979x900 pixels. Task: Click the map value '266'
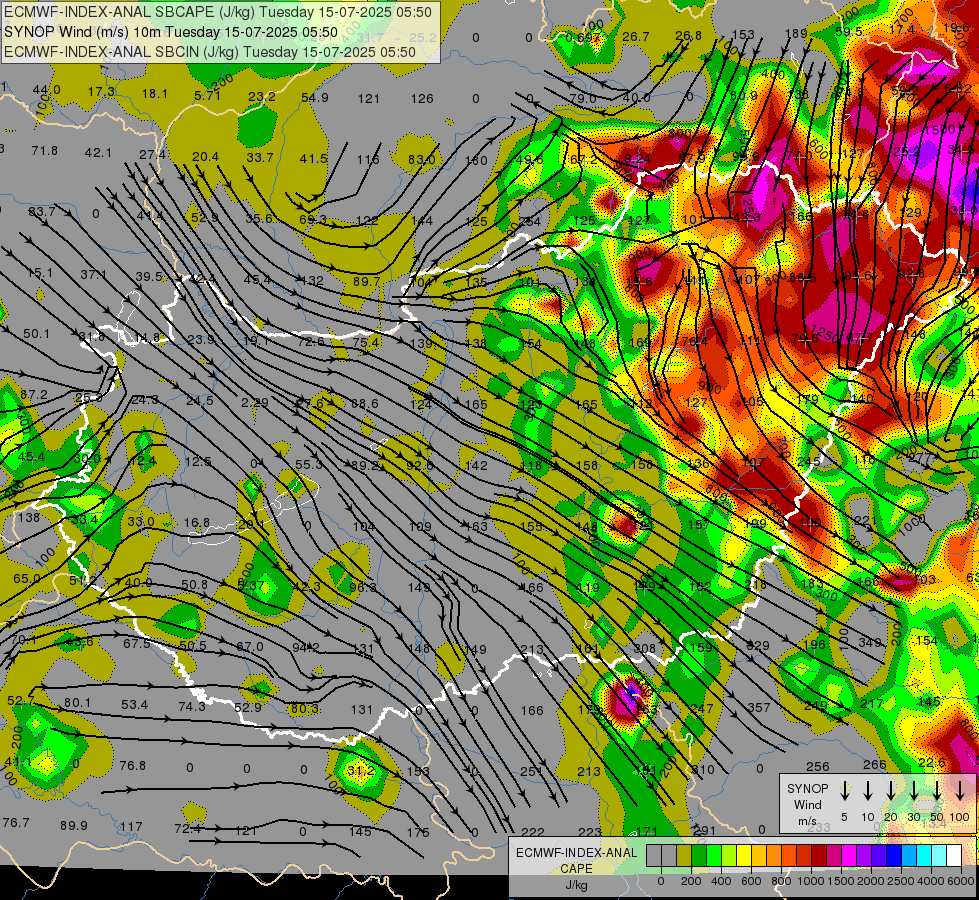[x=875, y=764]
